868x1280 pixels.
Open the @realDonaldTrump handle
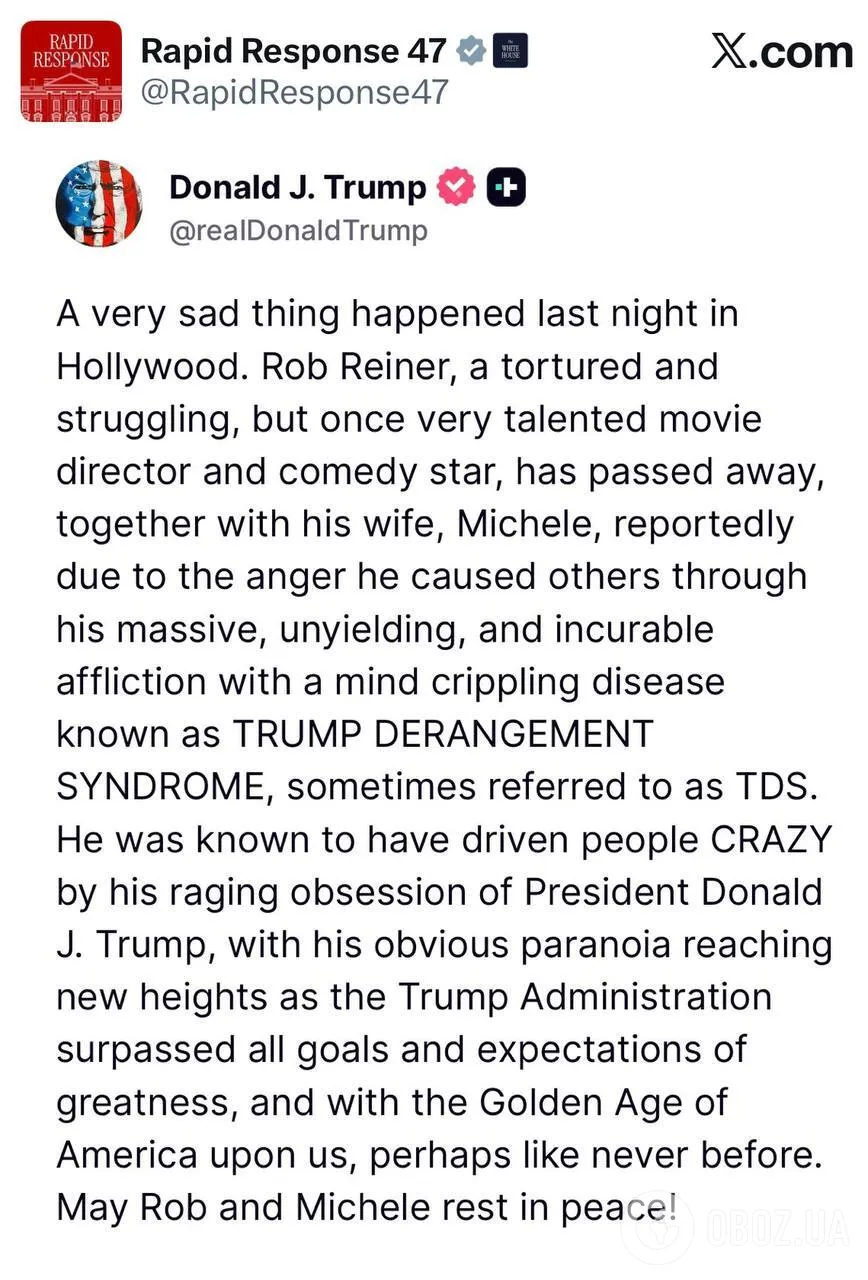point(298,230)
